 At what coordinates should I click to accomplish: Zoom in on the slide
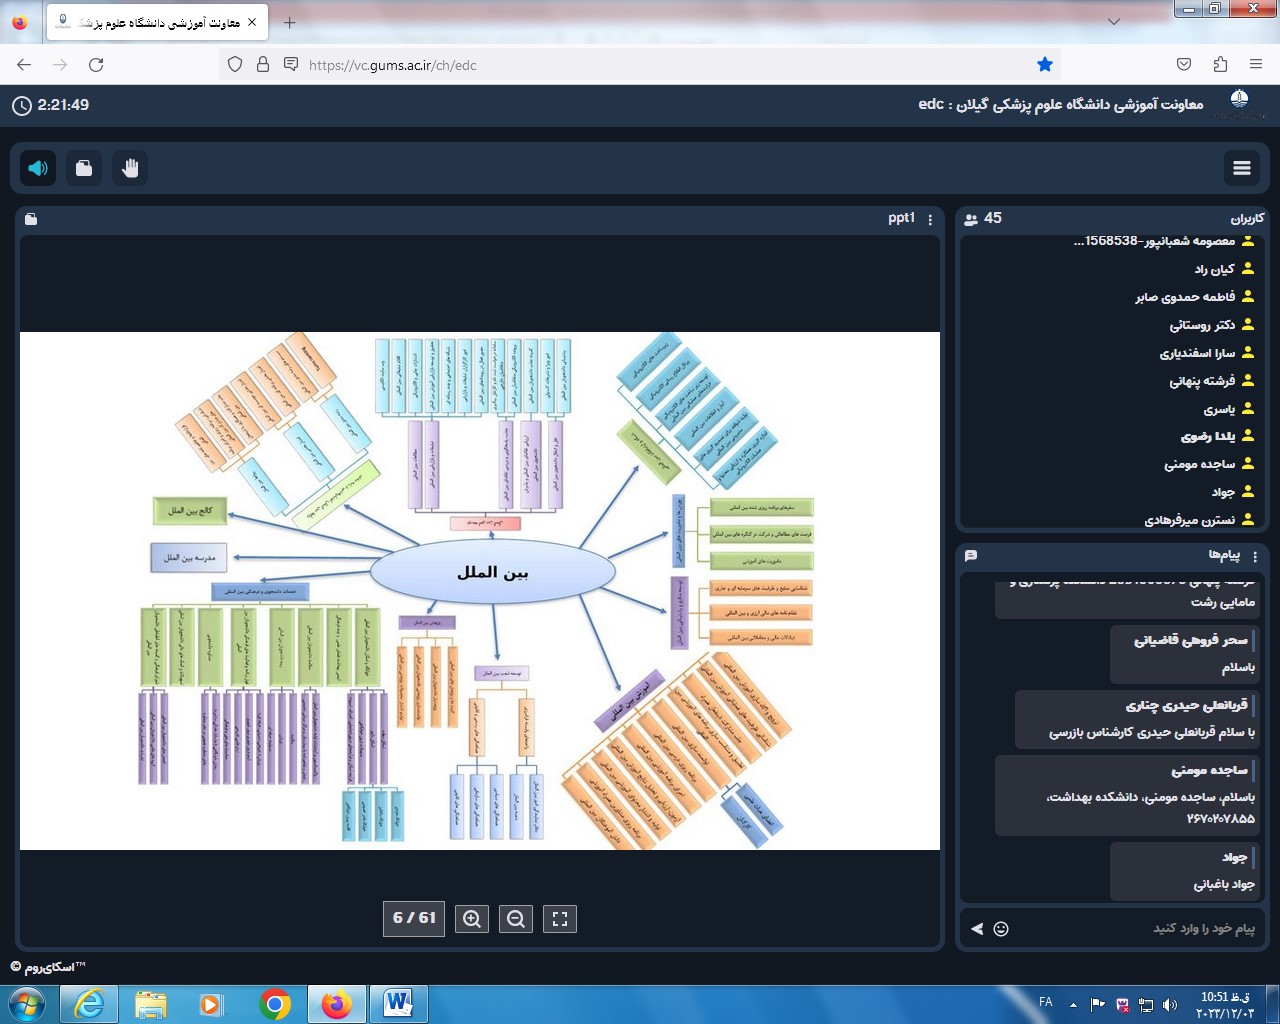coord(472,919)
